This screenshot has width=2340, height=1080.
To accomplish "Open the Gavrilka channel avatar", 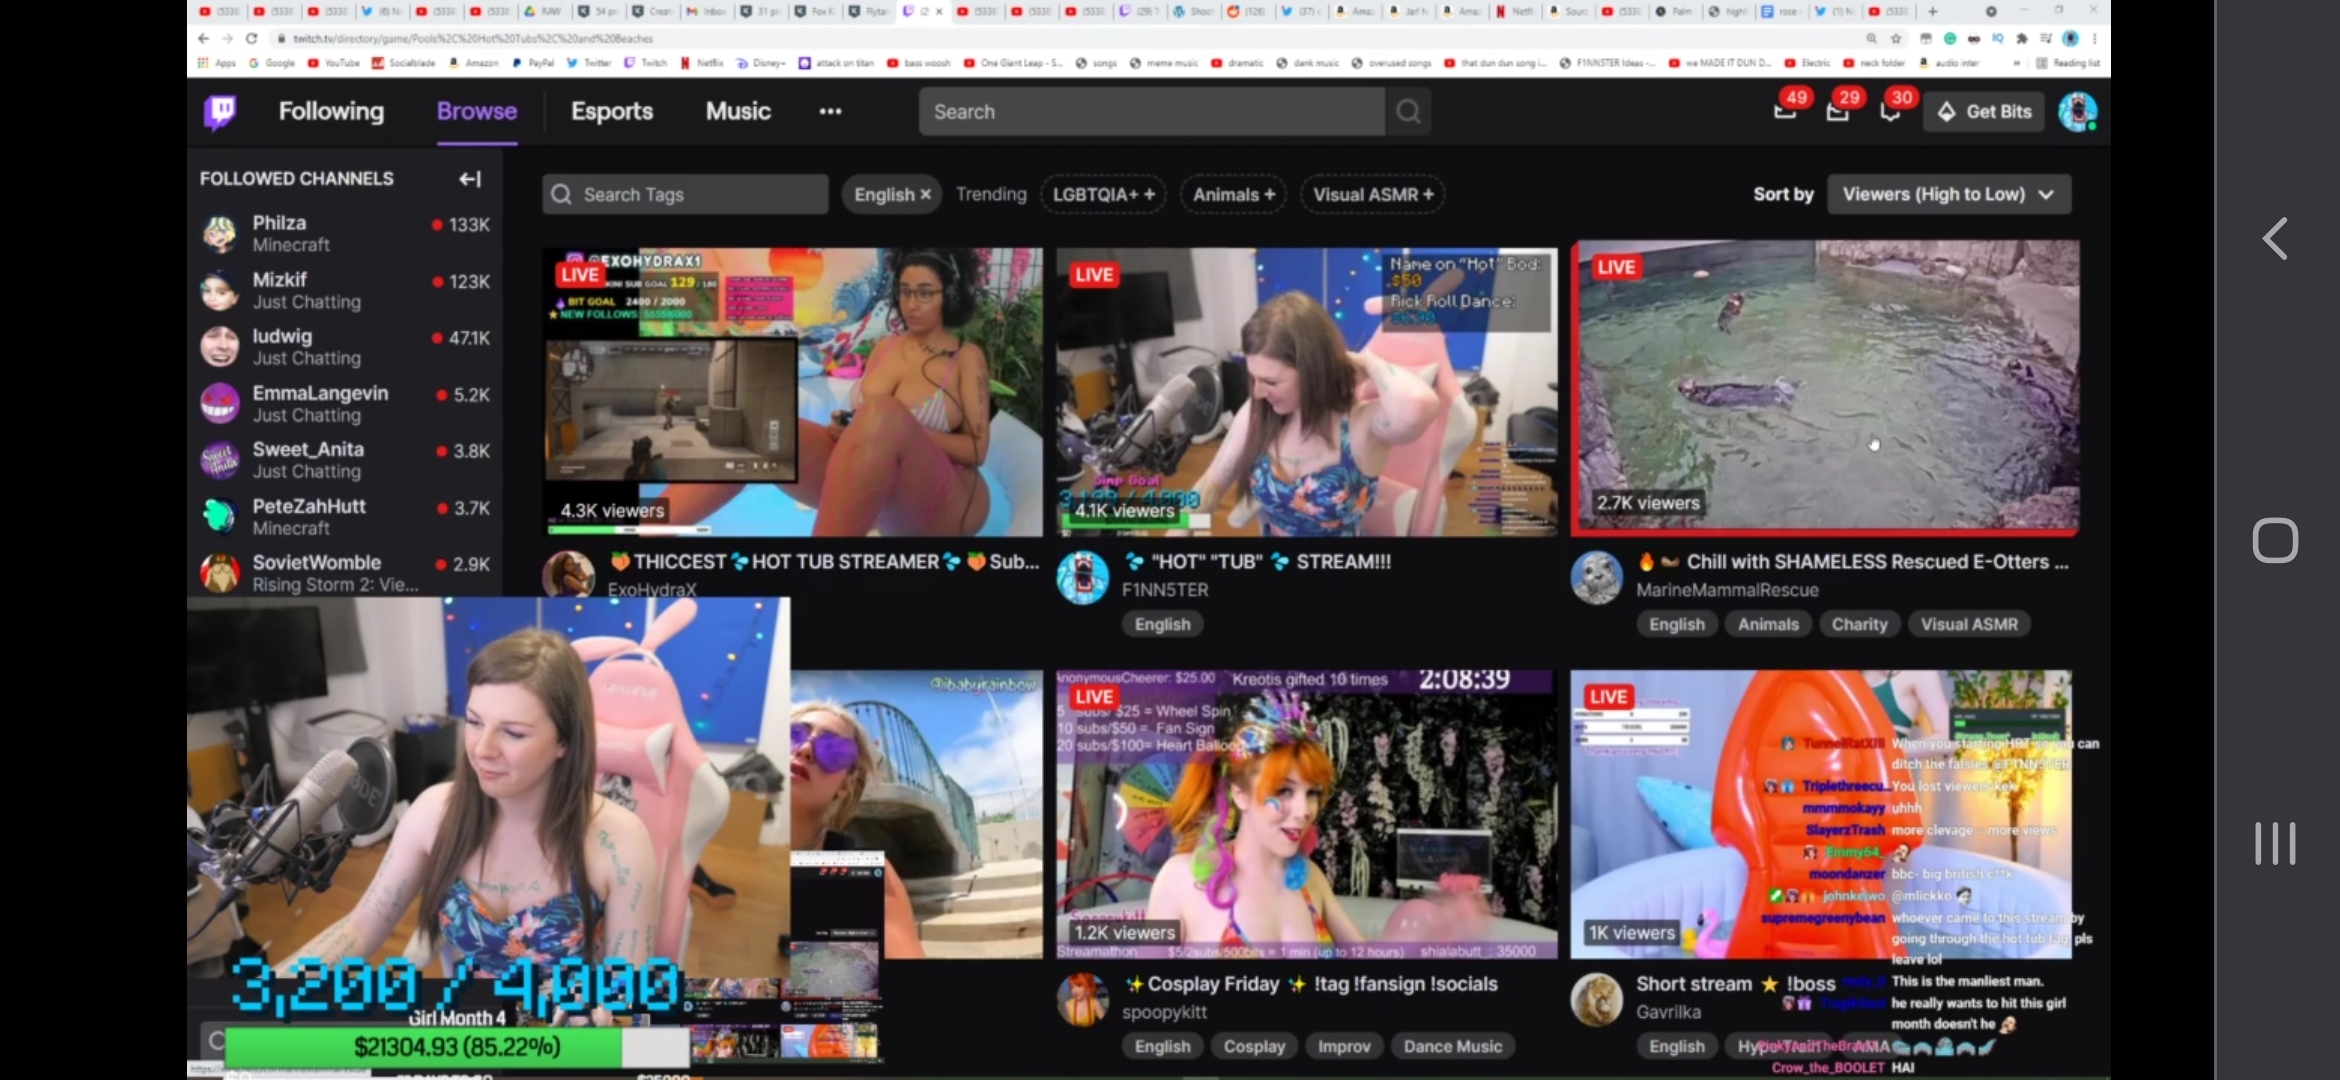I will pos(1597,1000).
